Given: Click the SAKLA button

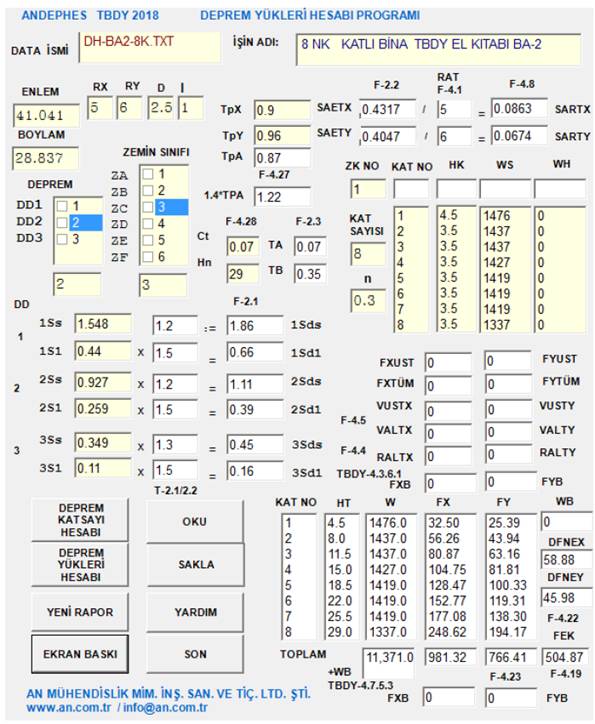Looking at the screenshot, I should click(195, 565).
